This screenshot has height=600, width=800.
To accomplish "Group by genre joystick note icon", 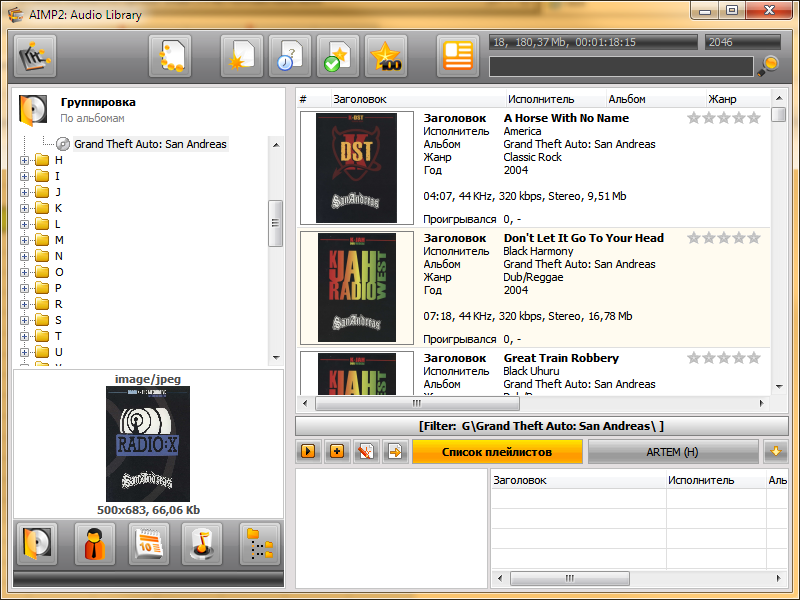I will [202, 543].
